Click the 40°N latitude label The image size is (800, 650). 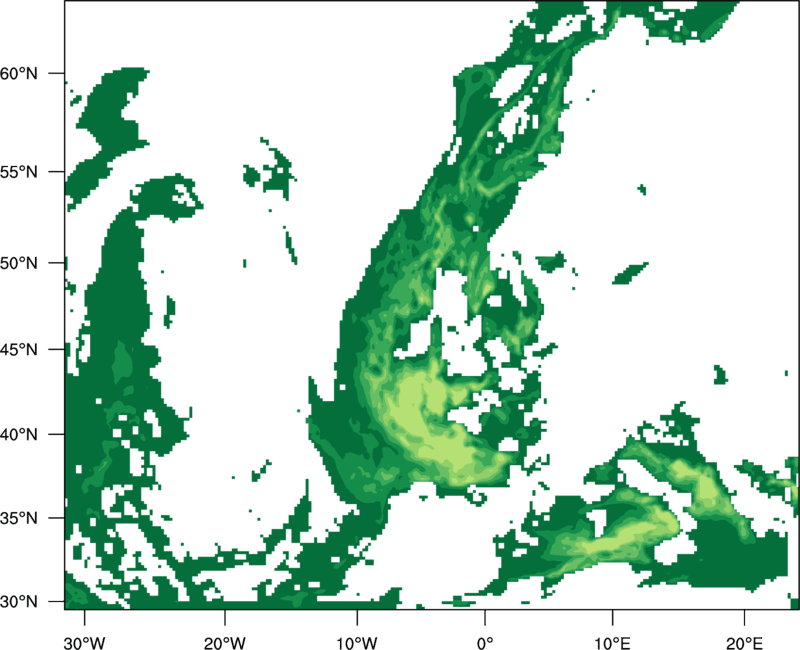click(x=19, y=435)
